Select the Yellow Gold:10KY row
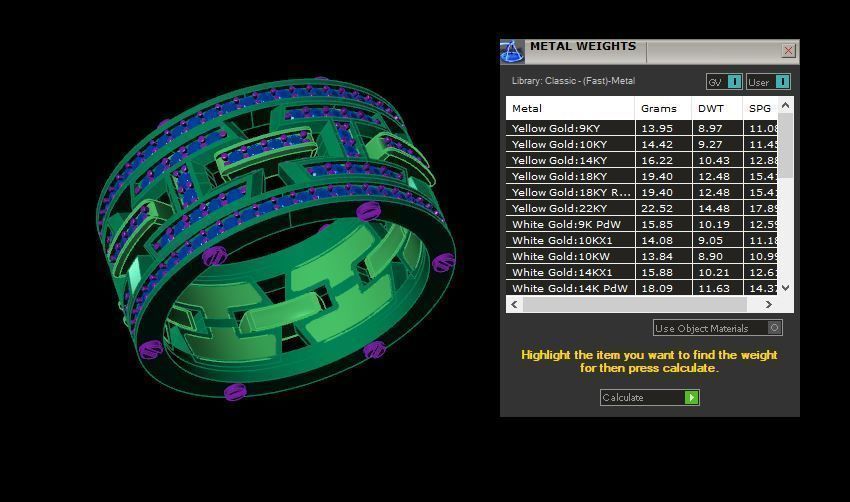The image size is (850, 502). pos(642,144)
